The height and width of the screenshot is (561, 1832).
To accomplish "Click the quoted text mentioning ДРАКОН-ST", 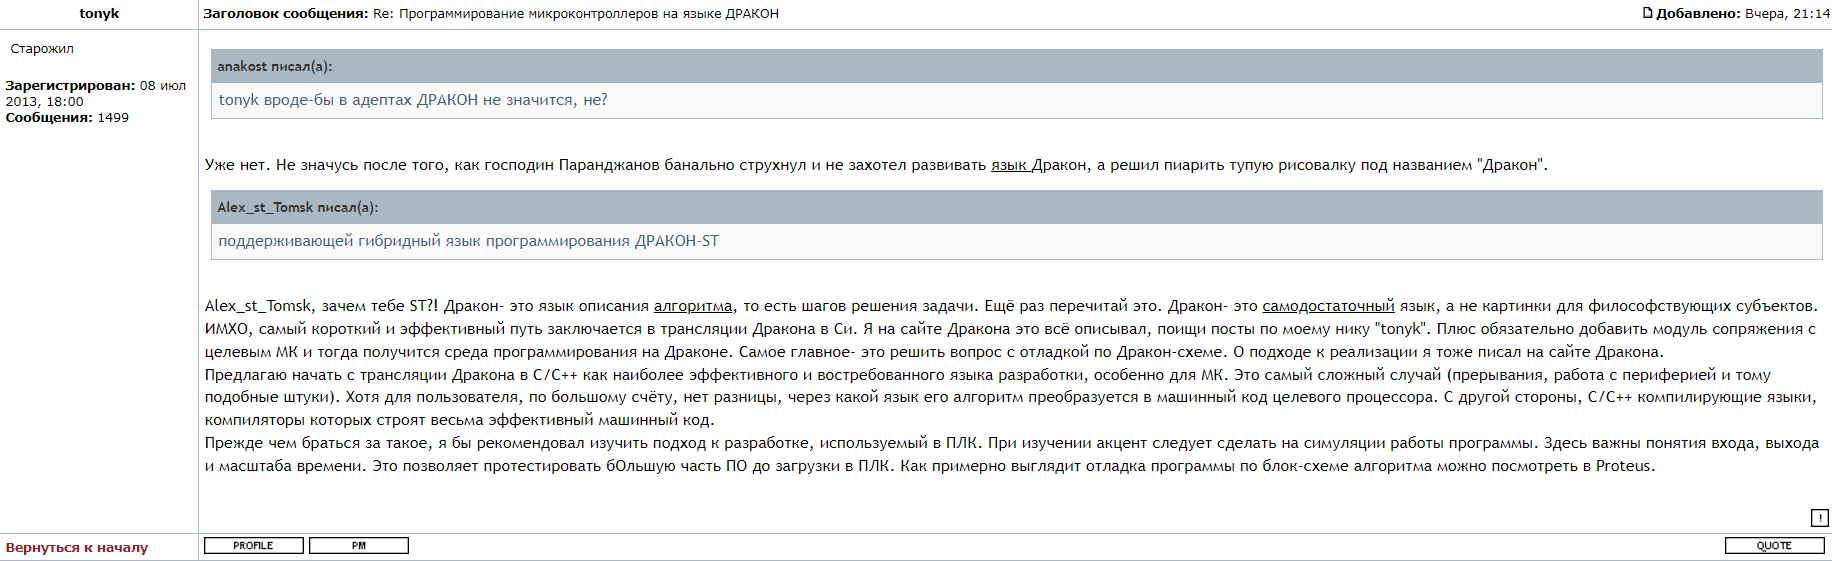I will point(468,241).
